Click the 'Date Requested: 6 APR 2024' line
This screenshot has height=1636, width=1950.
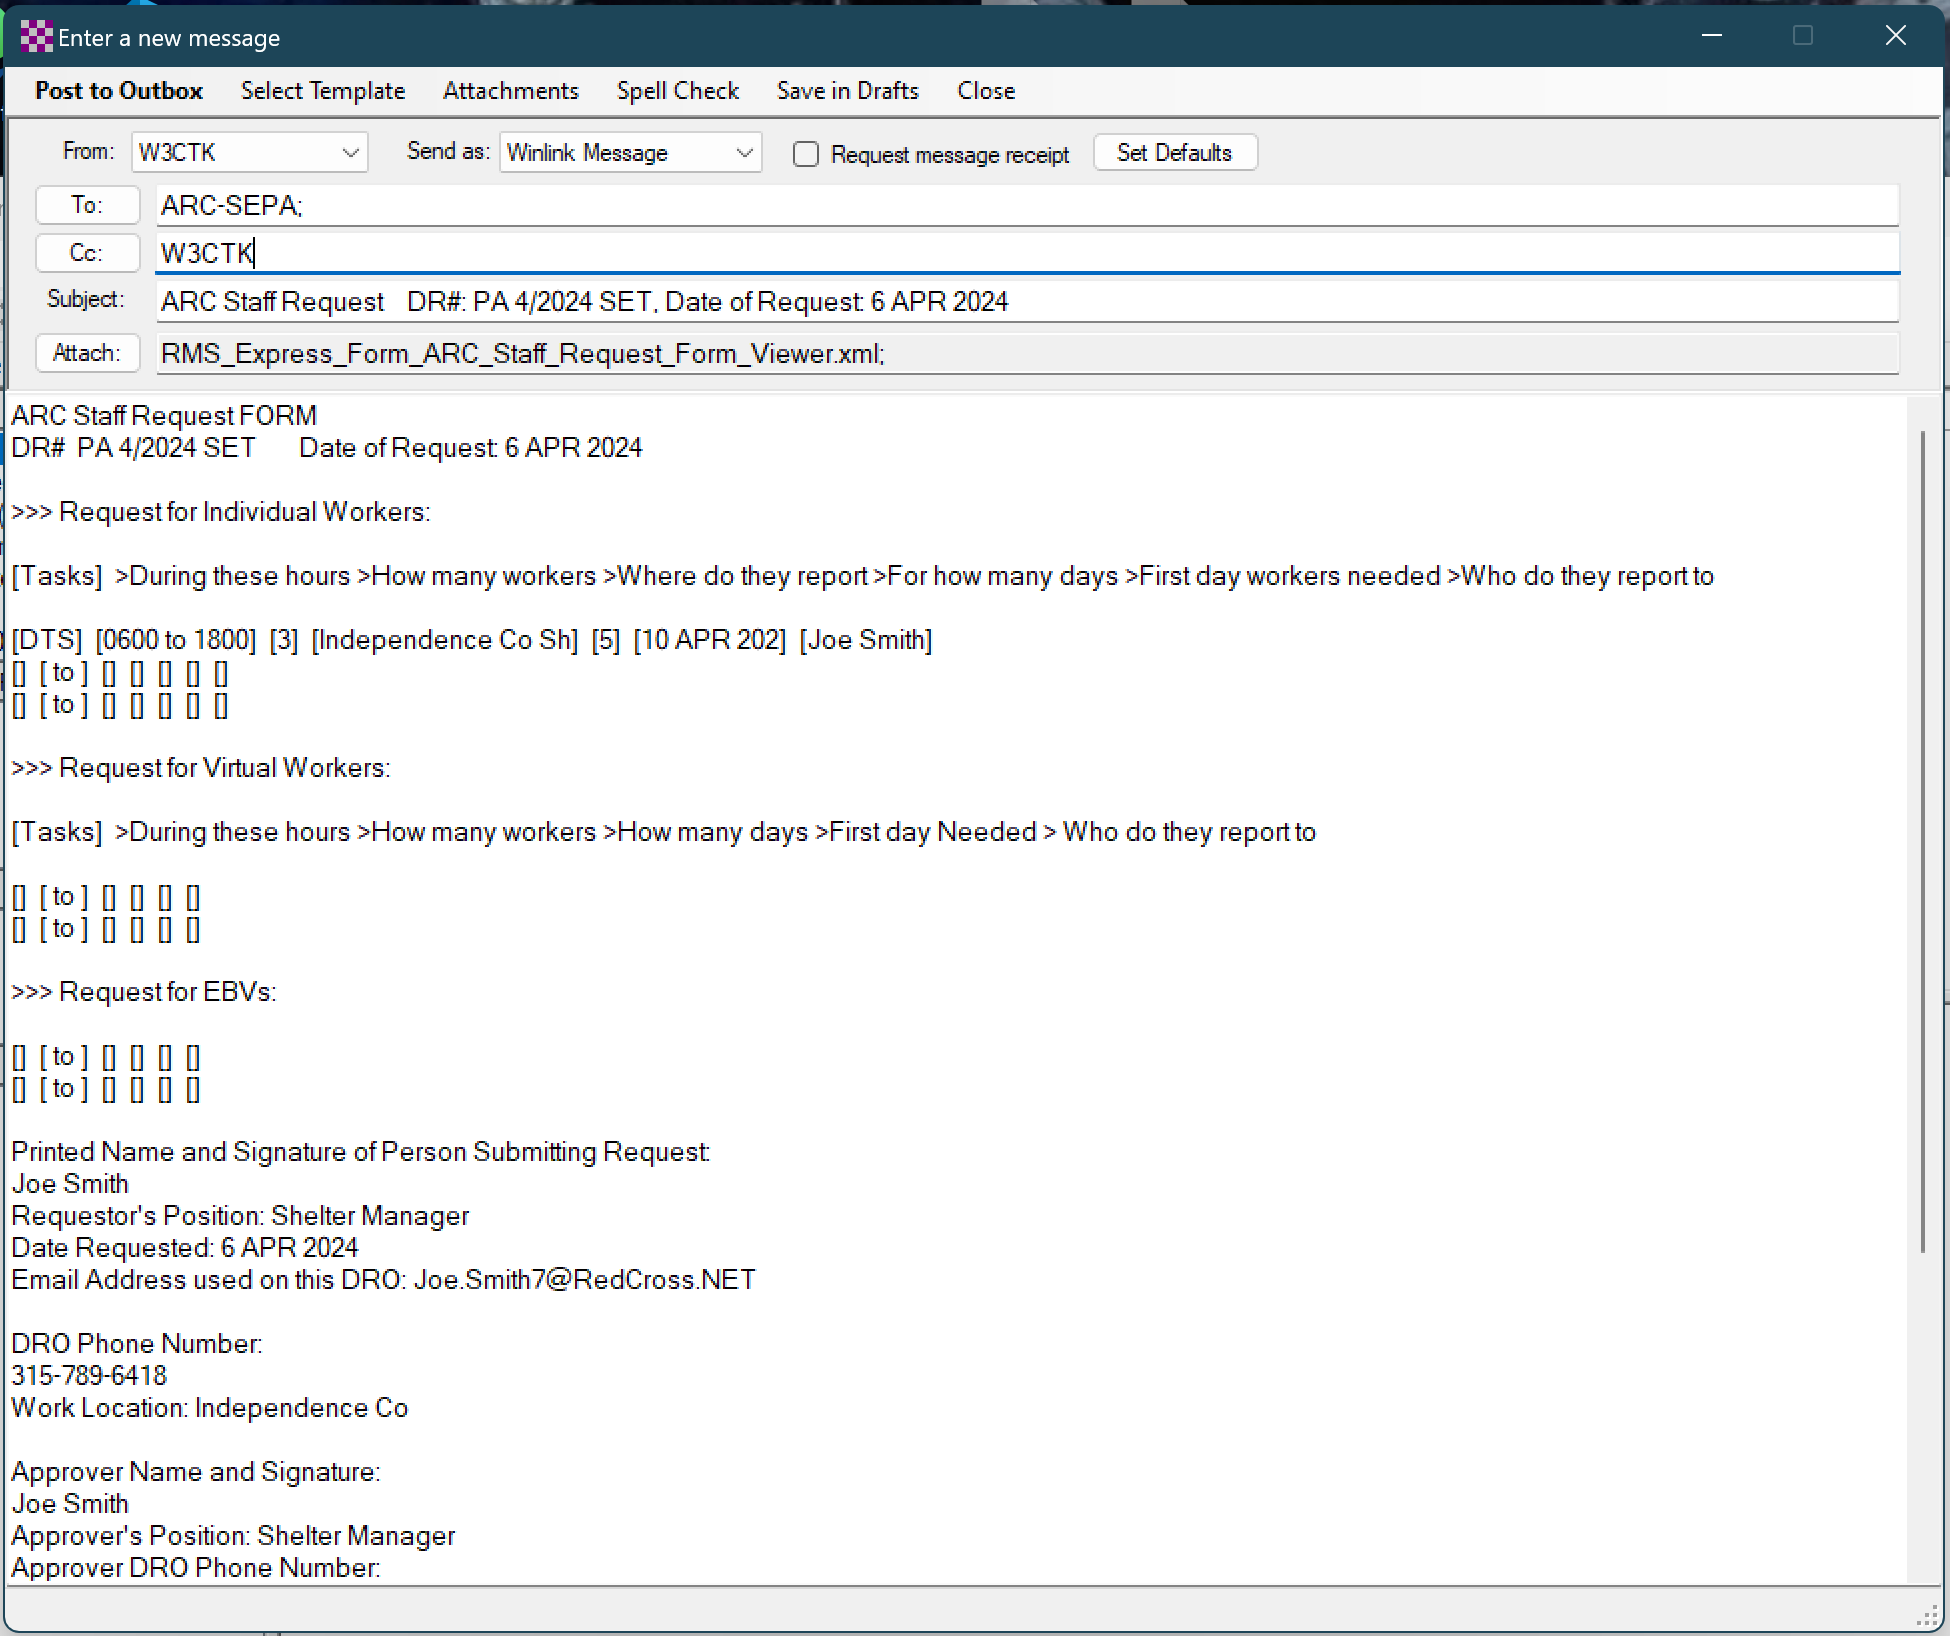[x=185, y=1248]
